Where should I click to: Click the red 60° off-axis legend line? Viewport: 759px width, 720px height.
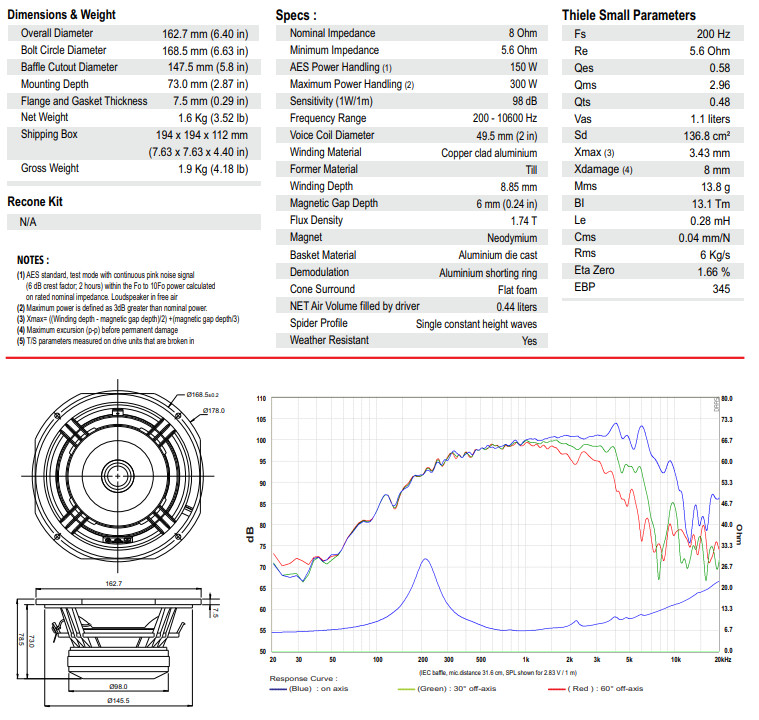[557, 689]
